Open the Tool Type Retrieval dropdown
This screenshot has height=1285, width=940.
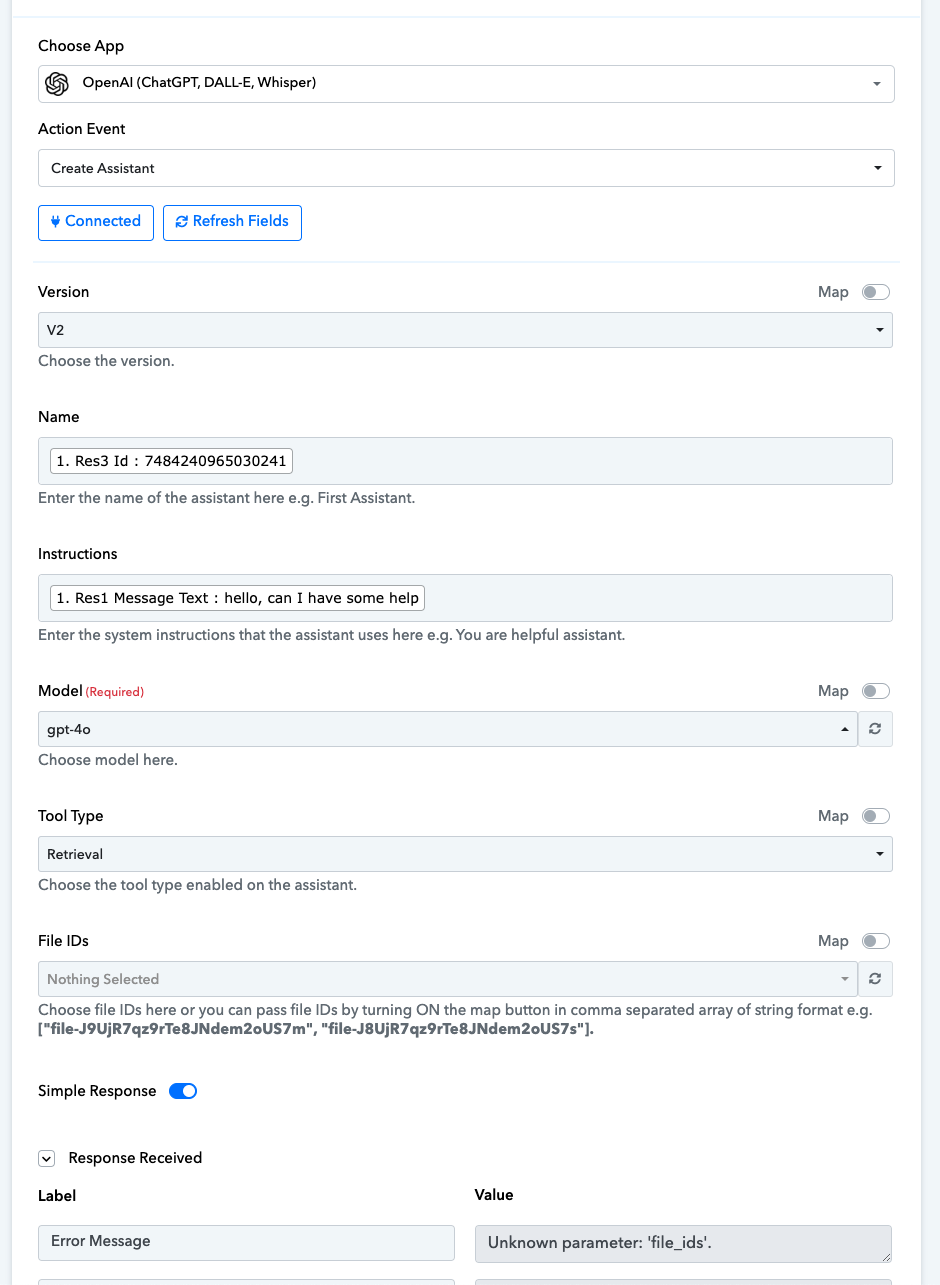[465, 854]
